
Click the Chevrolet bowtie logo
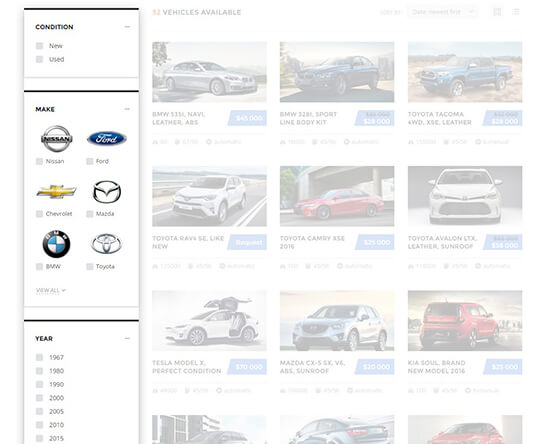pyautogui.click(x=57, y=192)
